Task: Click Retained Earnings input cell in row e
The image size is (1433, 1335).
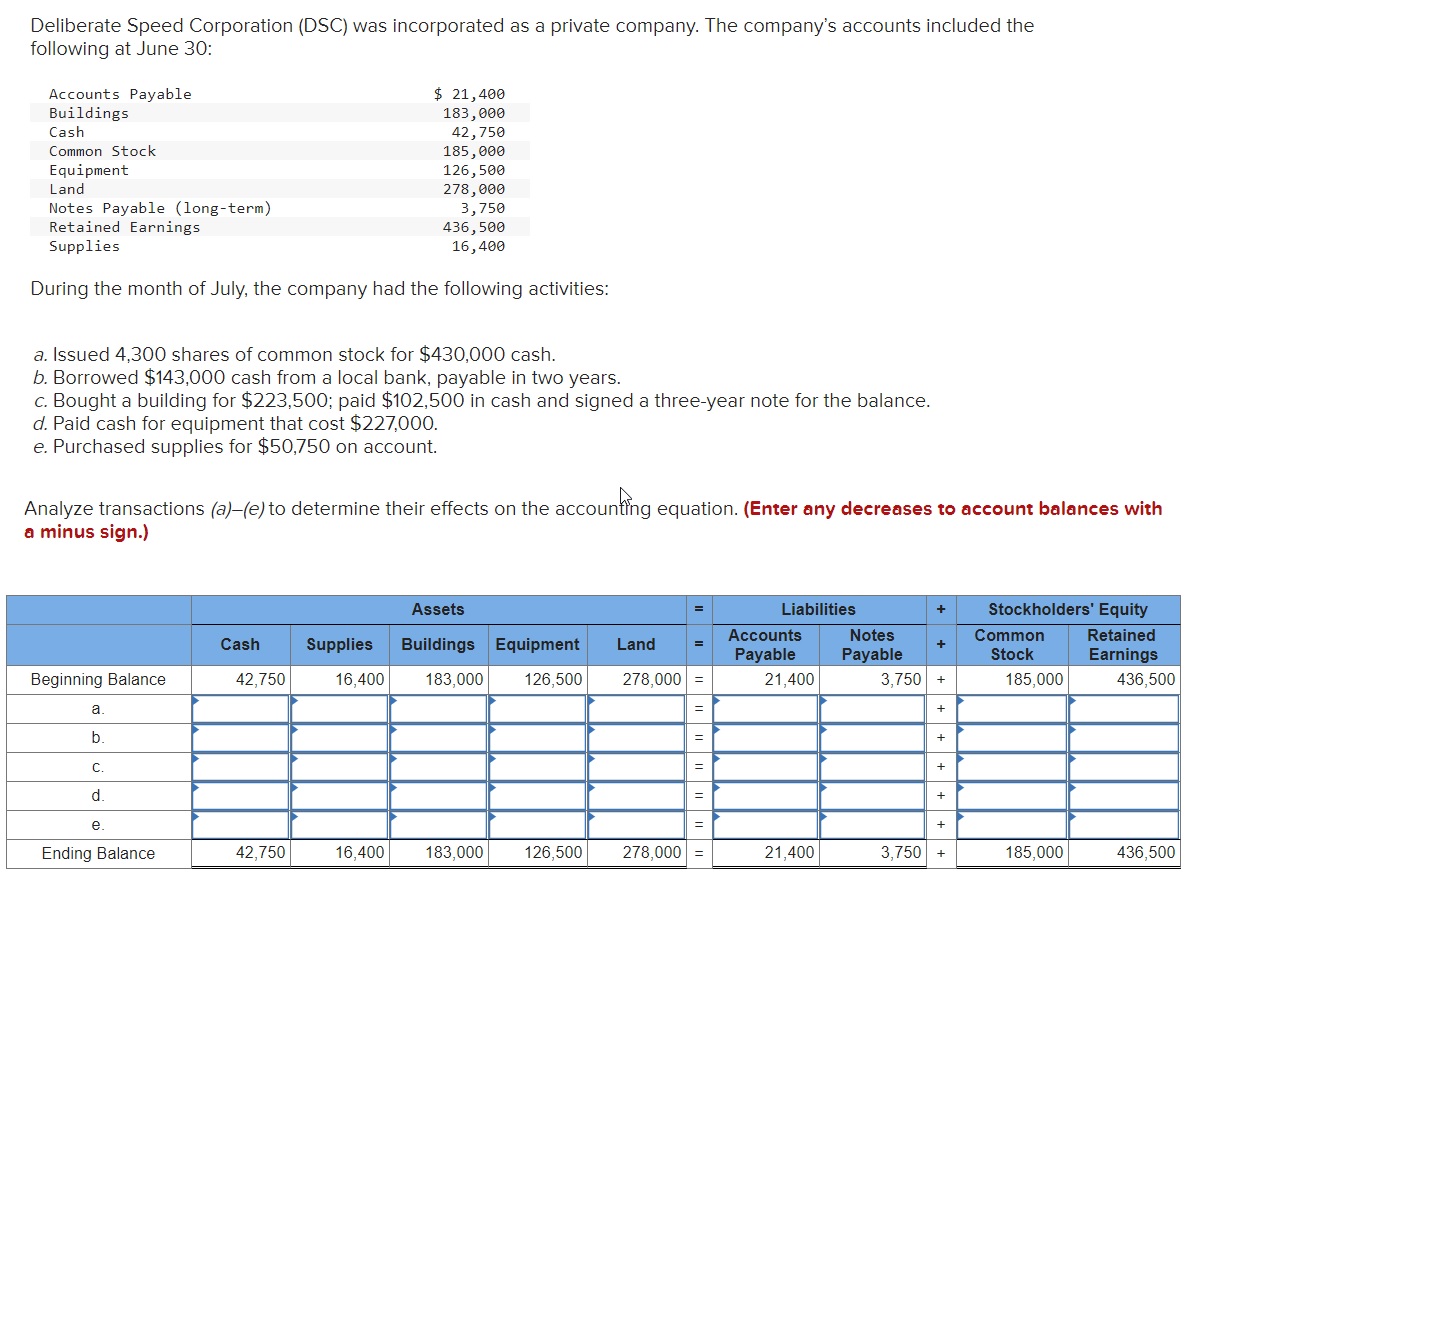Action: pyautogui.click(x=1124, y=825)
